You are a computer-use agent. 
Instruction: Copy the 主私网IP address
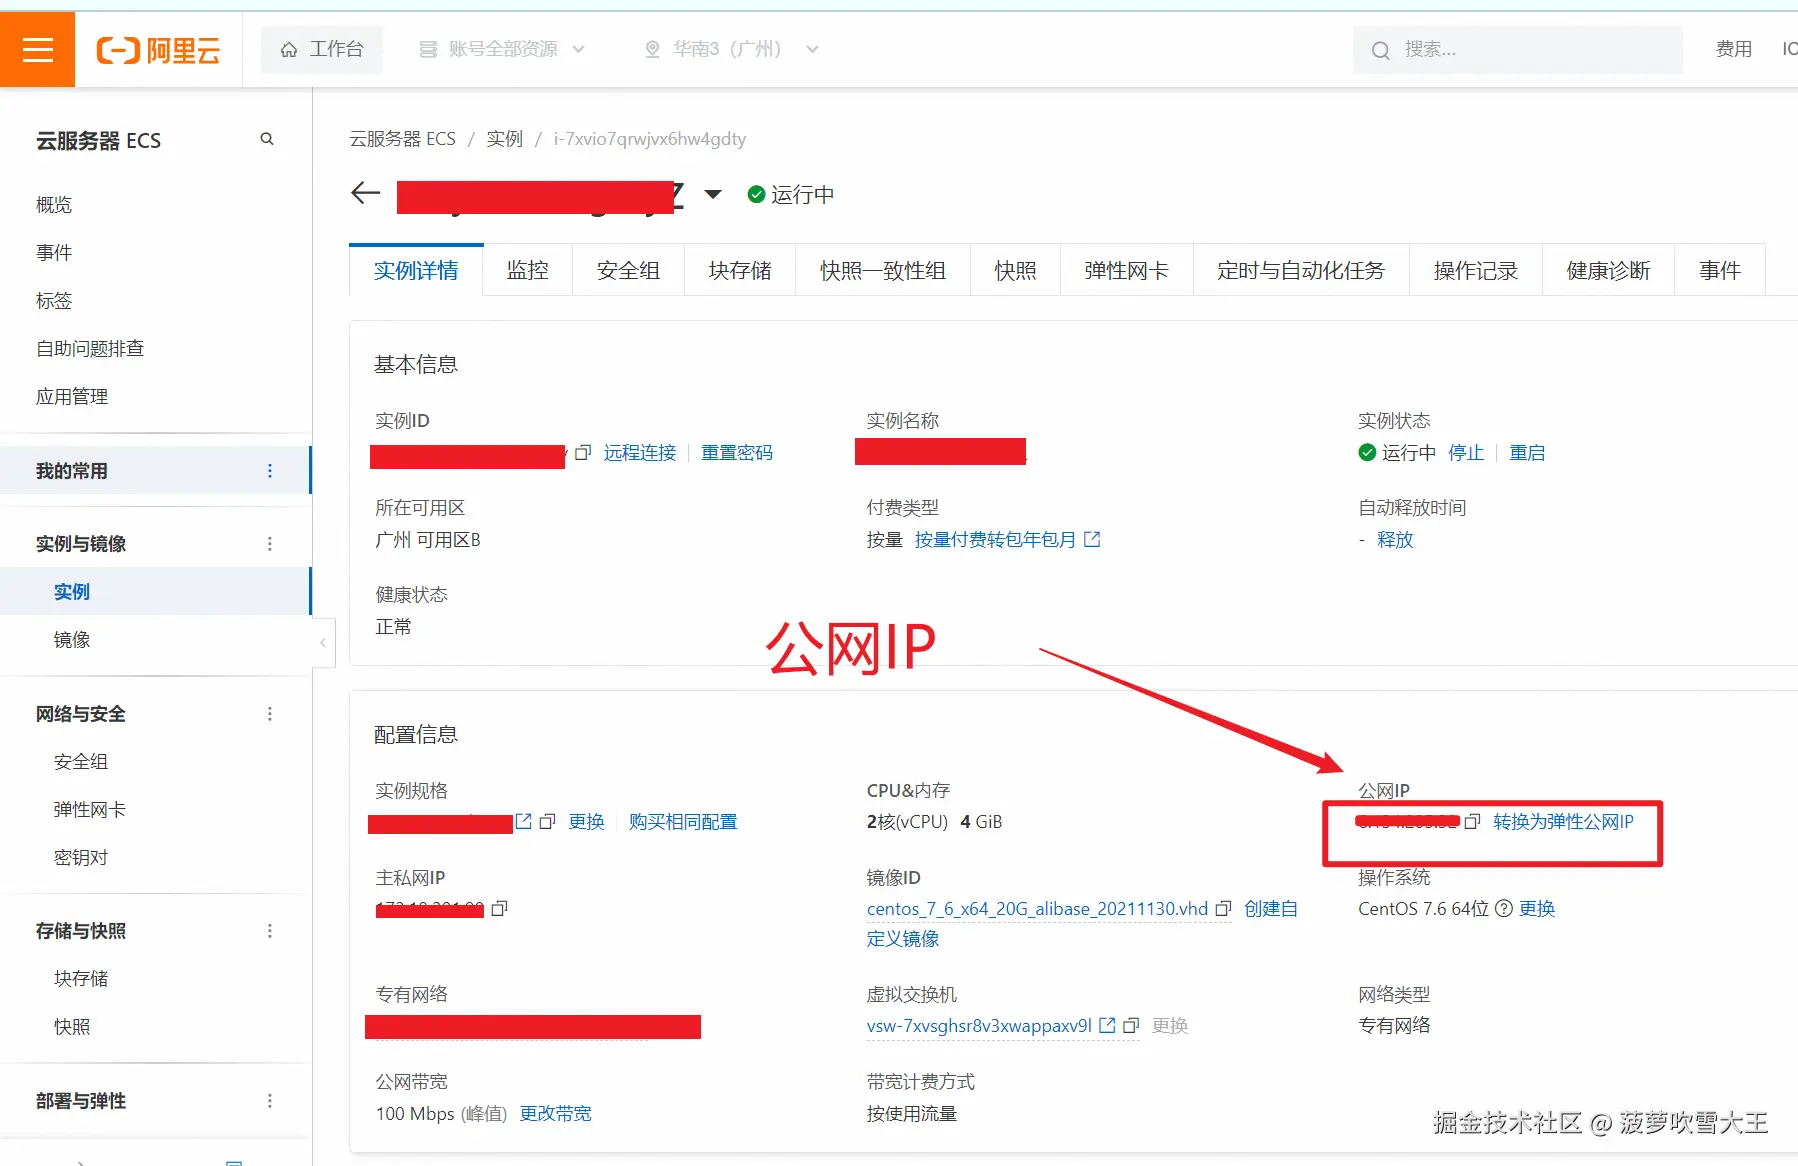coord(500,908)
